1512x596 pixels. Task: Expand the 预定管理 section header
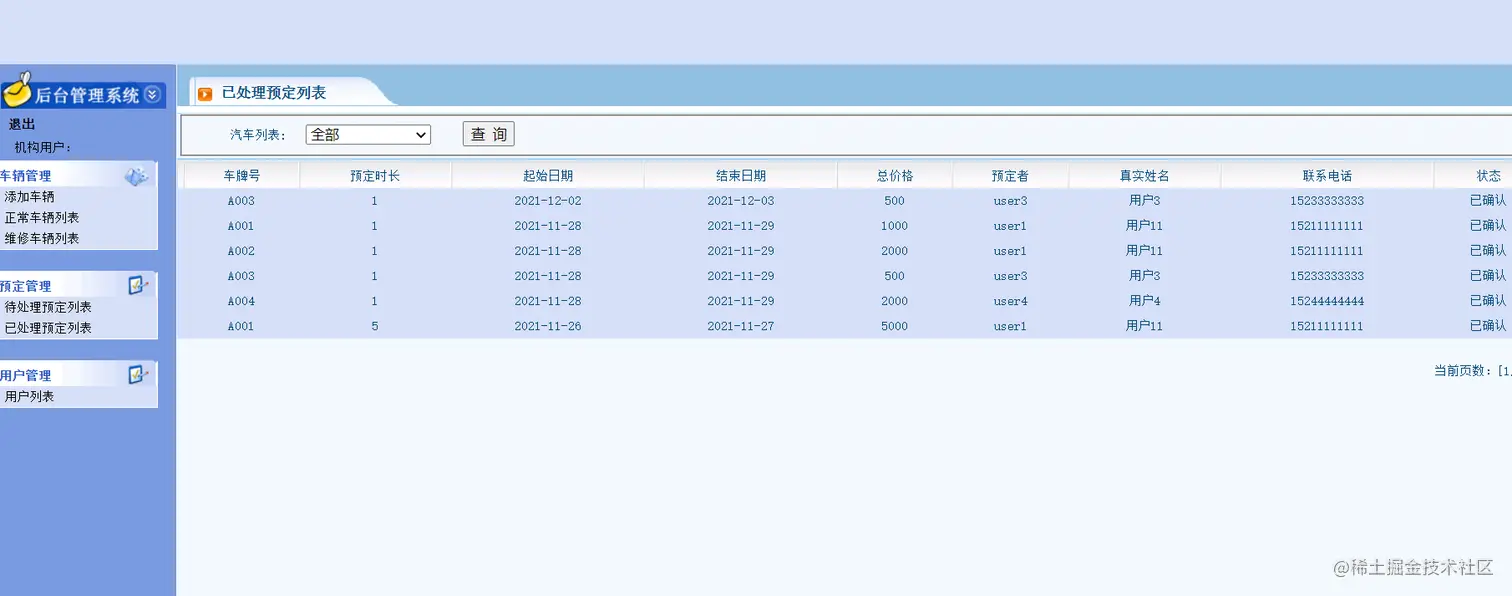(x=78, y=286)
